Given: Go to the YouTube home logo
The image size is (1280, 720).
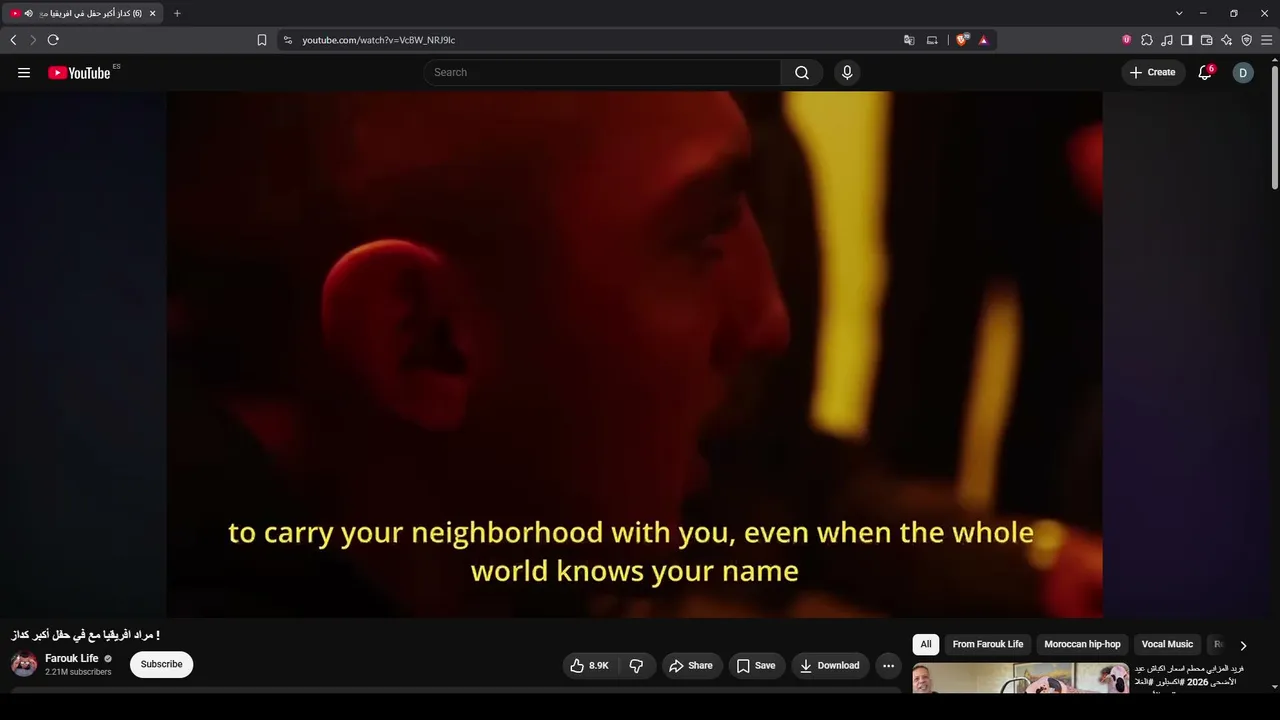Looking at the screenshot, I should pyautogui.click(x=79, y=72).
